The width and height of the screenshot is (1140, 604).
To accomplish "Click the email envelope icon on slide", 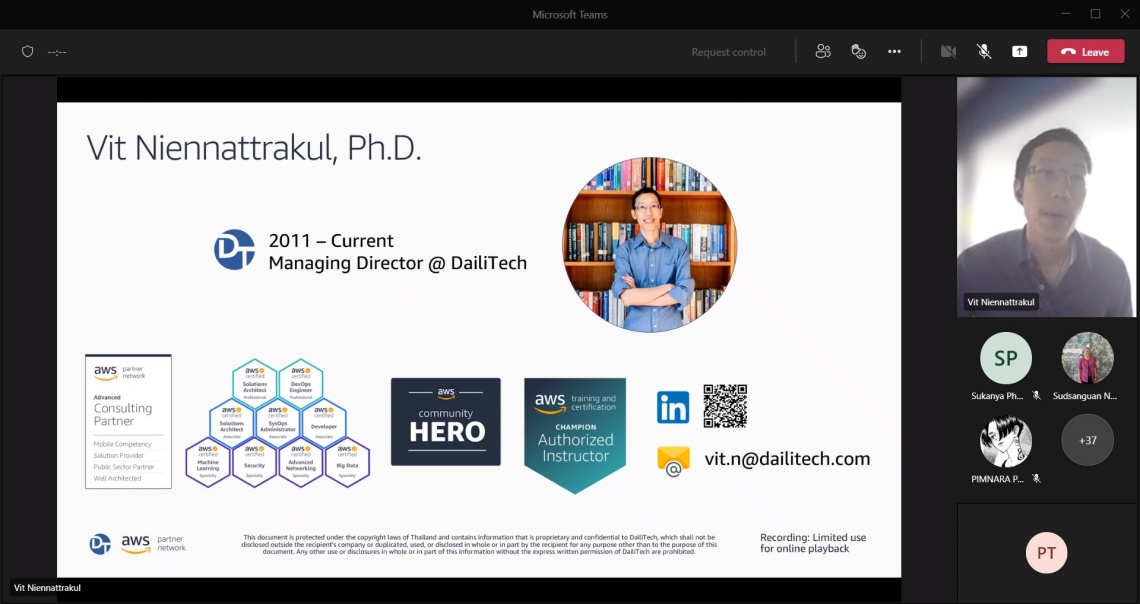I will point(673,460).
